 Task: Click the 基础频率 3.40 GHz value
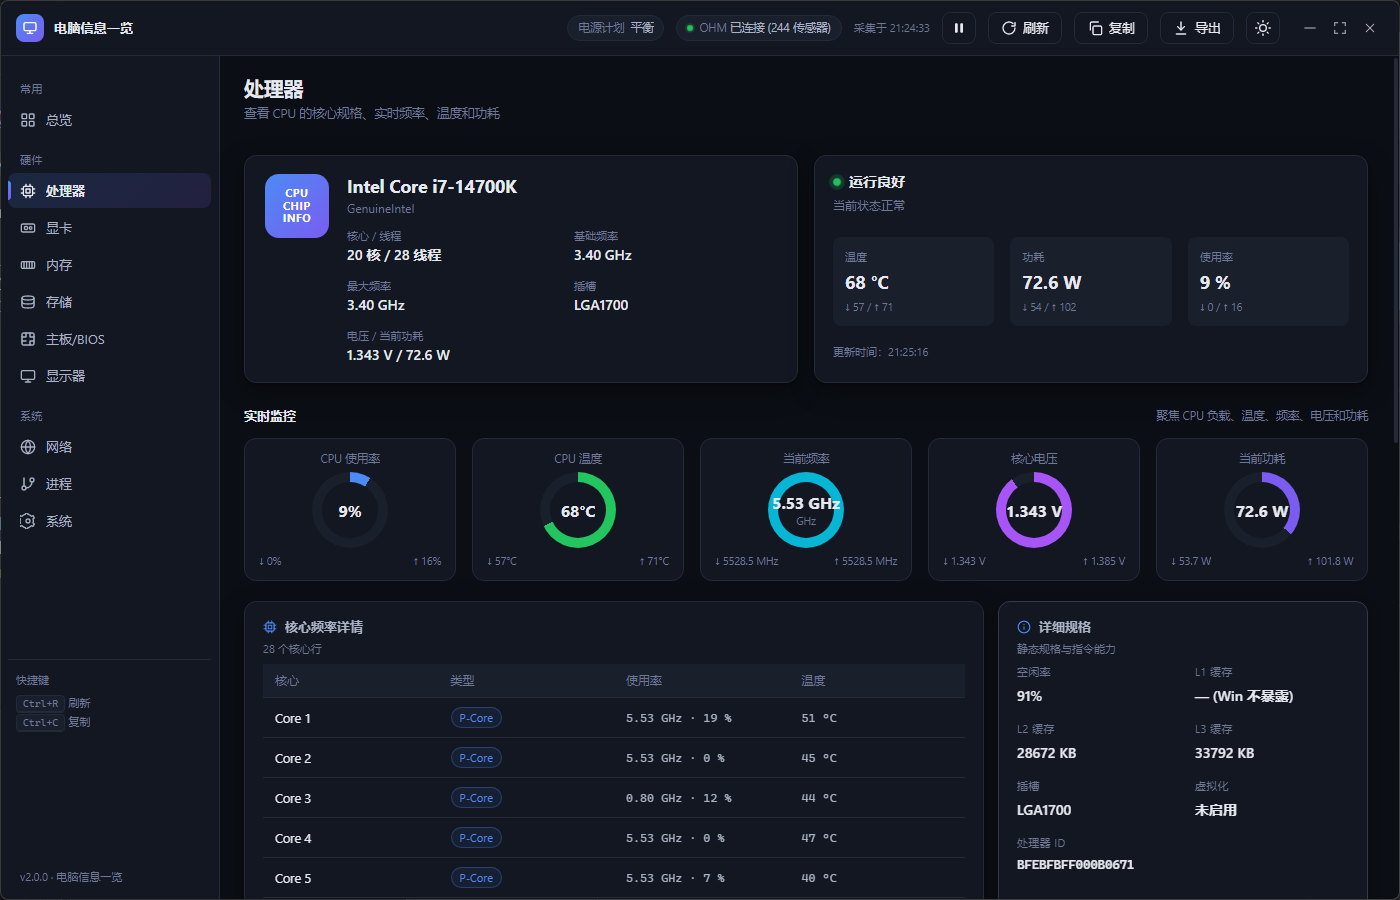pos(602,255)
